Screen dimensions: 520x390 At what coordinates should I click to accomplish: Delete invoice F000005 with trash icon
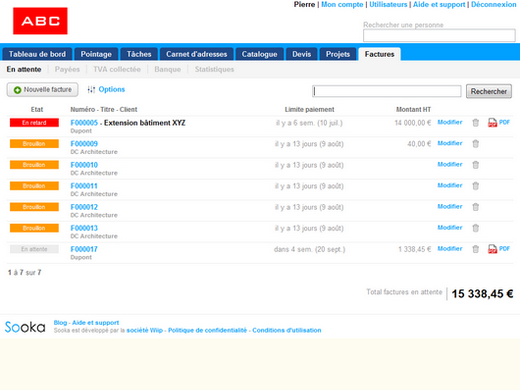pyautogui.click(x=476, y=123)
